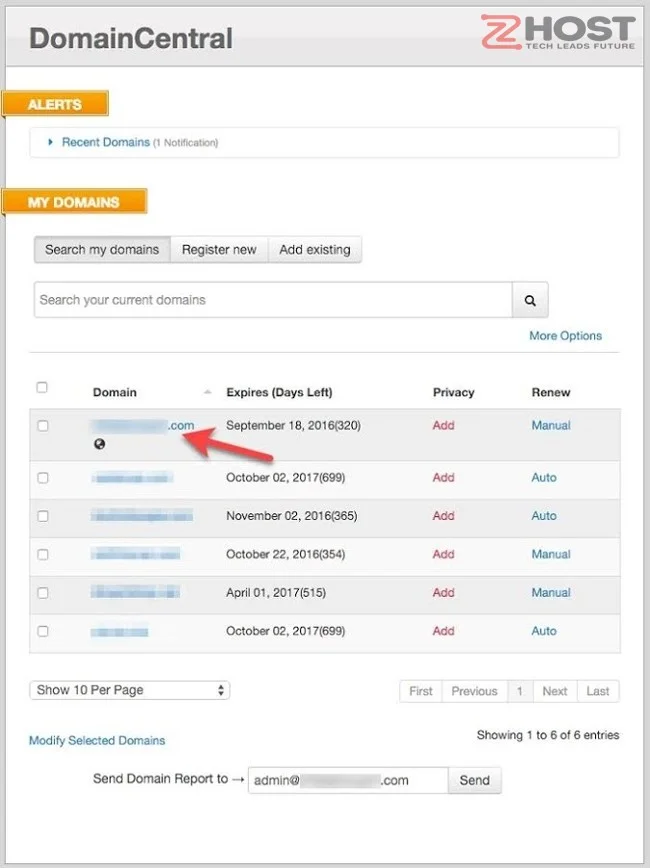Click the ZHOST logo

coord(558,33)
